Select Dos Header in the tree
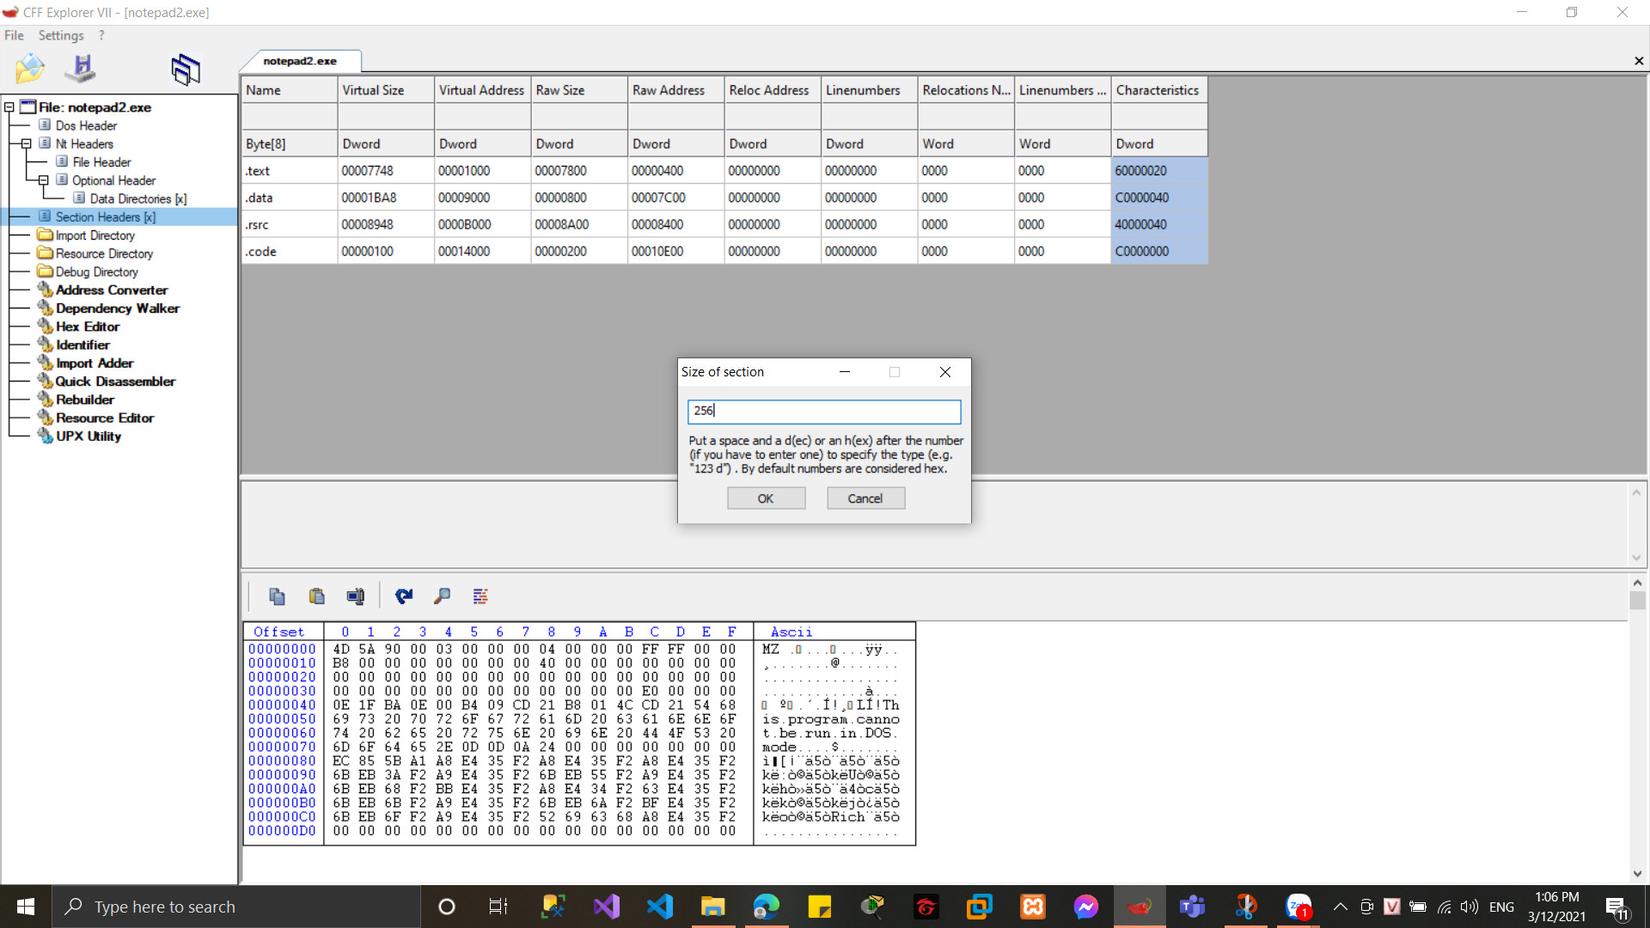1650x928 pixels. point(86,126)
